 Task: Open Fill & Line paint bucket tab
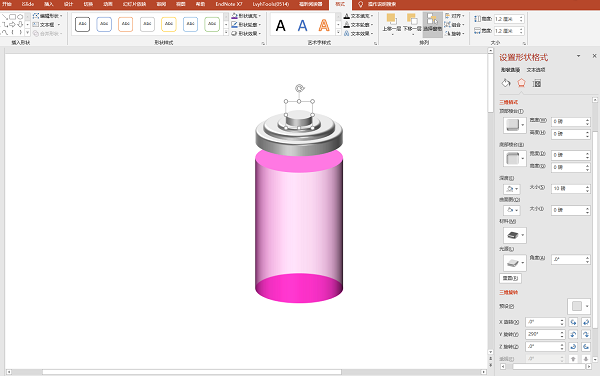(506, 83)
